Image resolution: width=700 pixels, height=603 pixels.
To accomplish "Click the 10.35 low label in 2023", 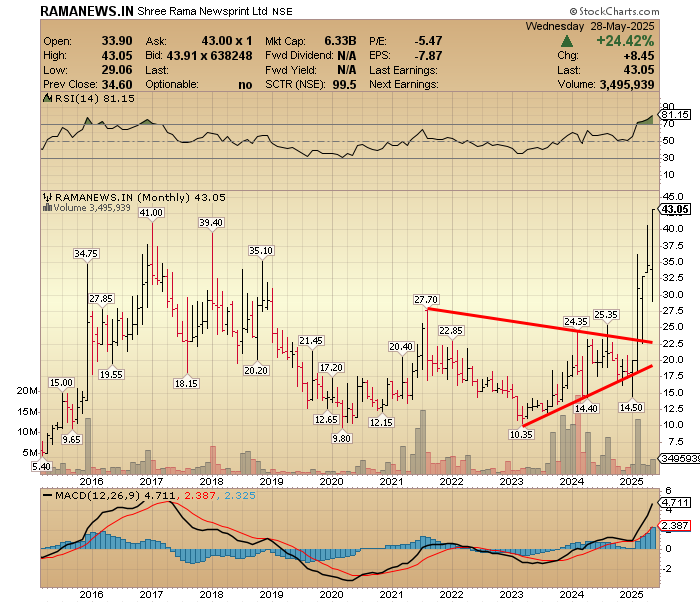I will tap(521, 434).
